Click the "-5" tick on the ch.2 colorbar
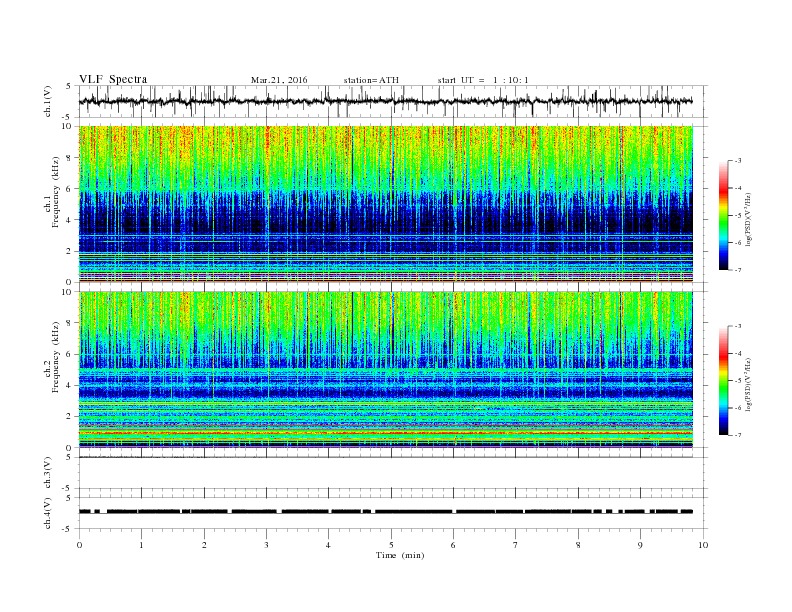This screenshot has height=612, width=792. 738,381
